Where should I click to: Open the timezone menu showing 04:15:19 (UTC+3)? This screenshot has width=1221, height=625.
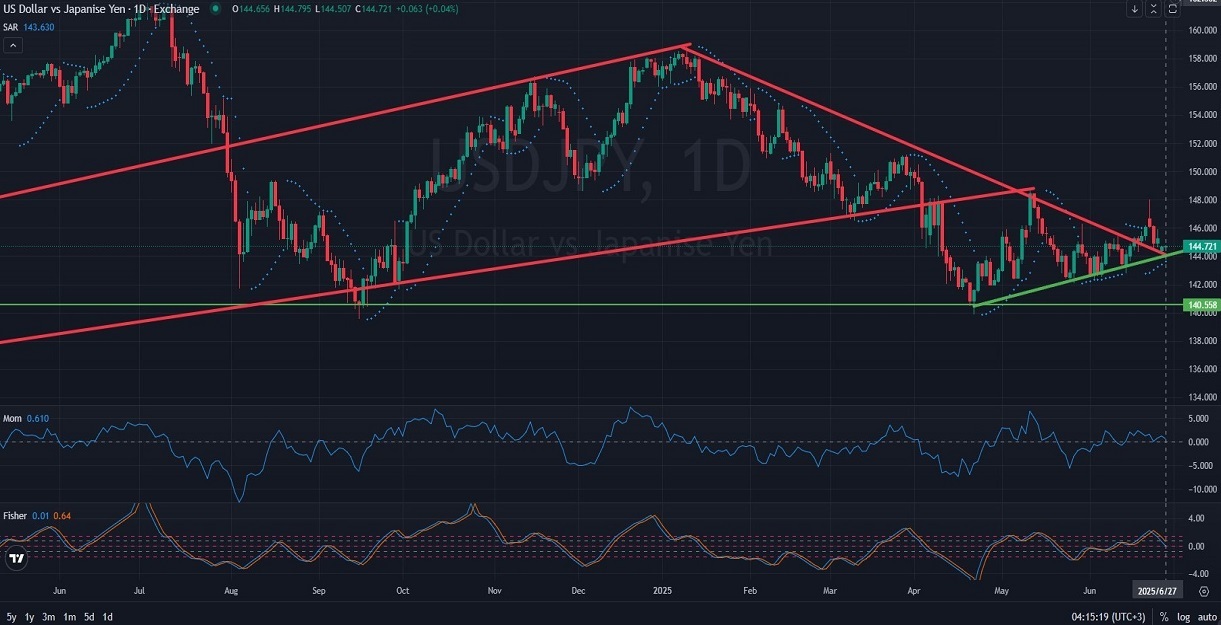point(1106,617)
